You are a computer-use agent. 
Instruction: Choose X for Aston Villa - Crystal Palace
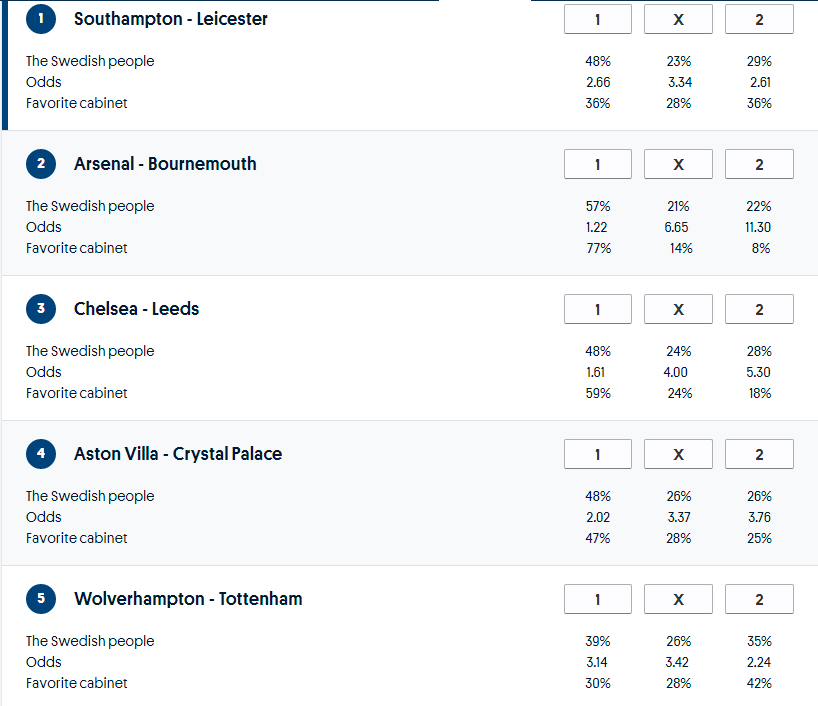678,454
